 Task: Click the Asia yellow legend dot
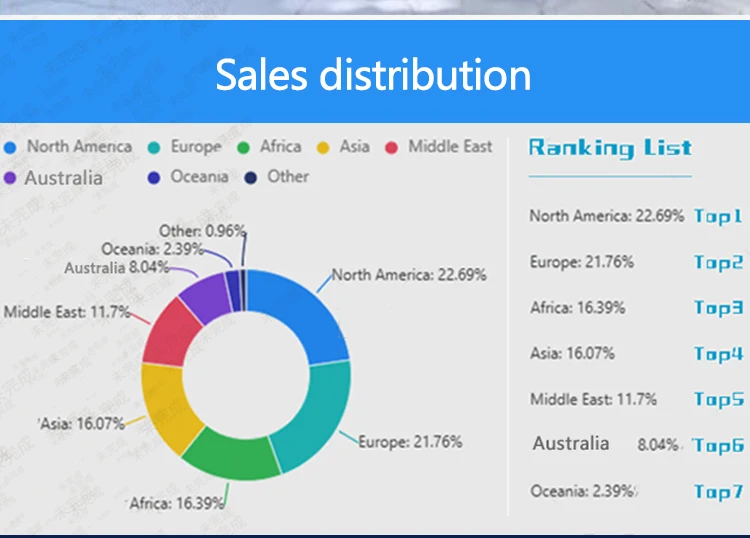(x=323, y=148)
